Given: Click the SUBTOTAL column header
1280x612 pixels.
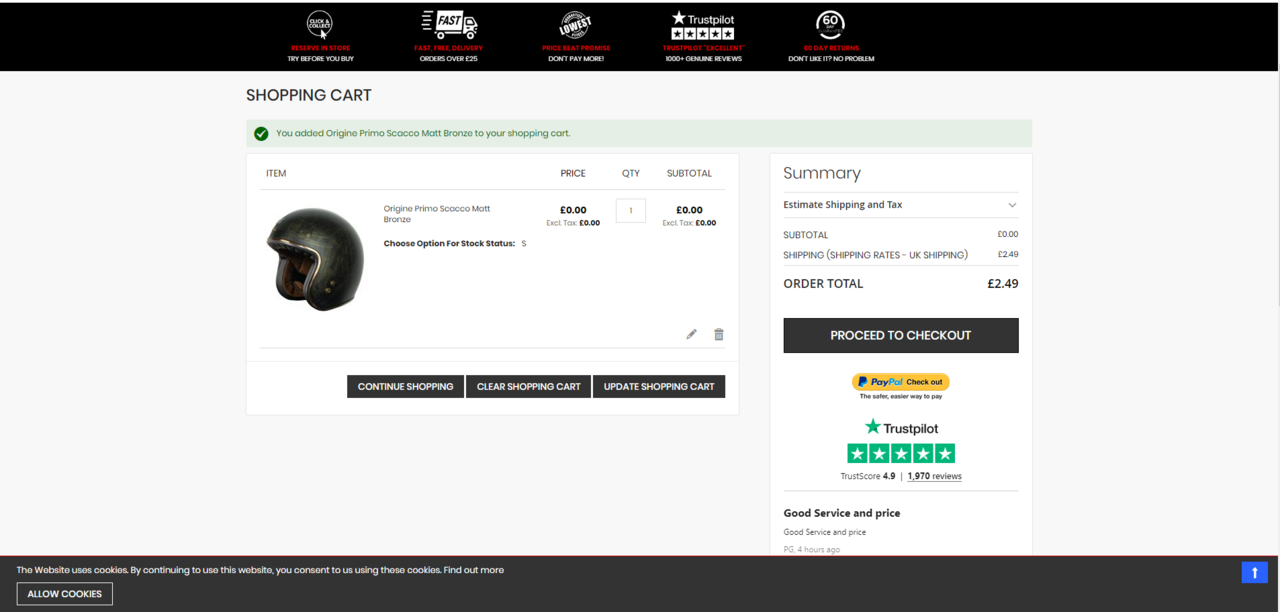Looking at the screenshot, I should (x=689, y=173).
